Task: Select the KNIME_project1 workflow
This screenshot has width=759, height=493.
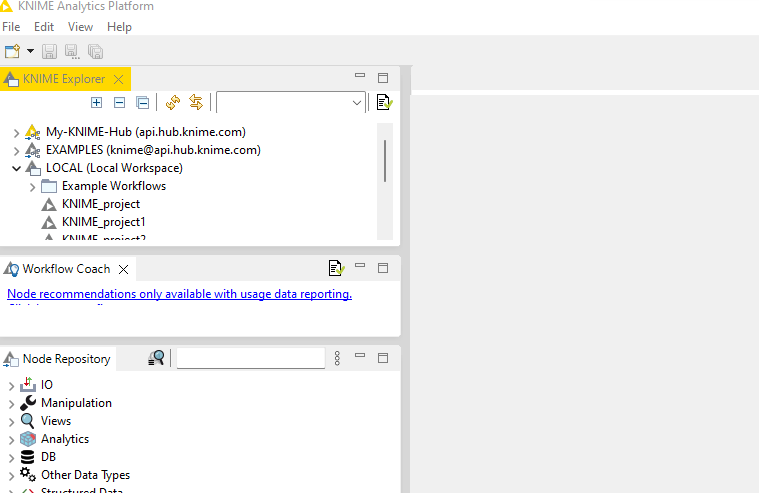Action: click(x=104, y=222)
